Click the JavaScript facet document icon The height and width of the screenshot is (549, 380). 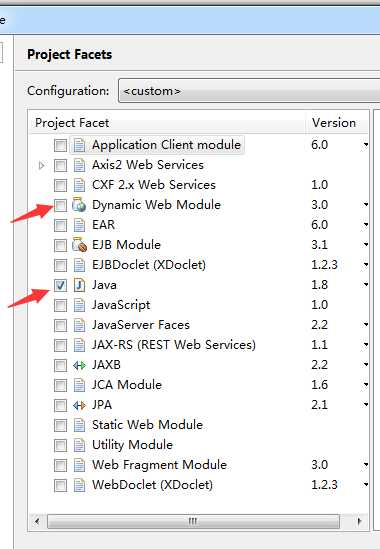[79, 305]
